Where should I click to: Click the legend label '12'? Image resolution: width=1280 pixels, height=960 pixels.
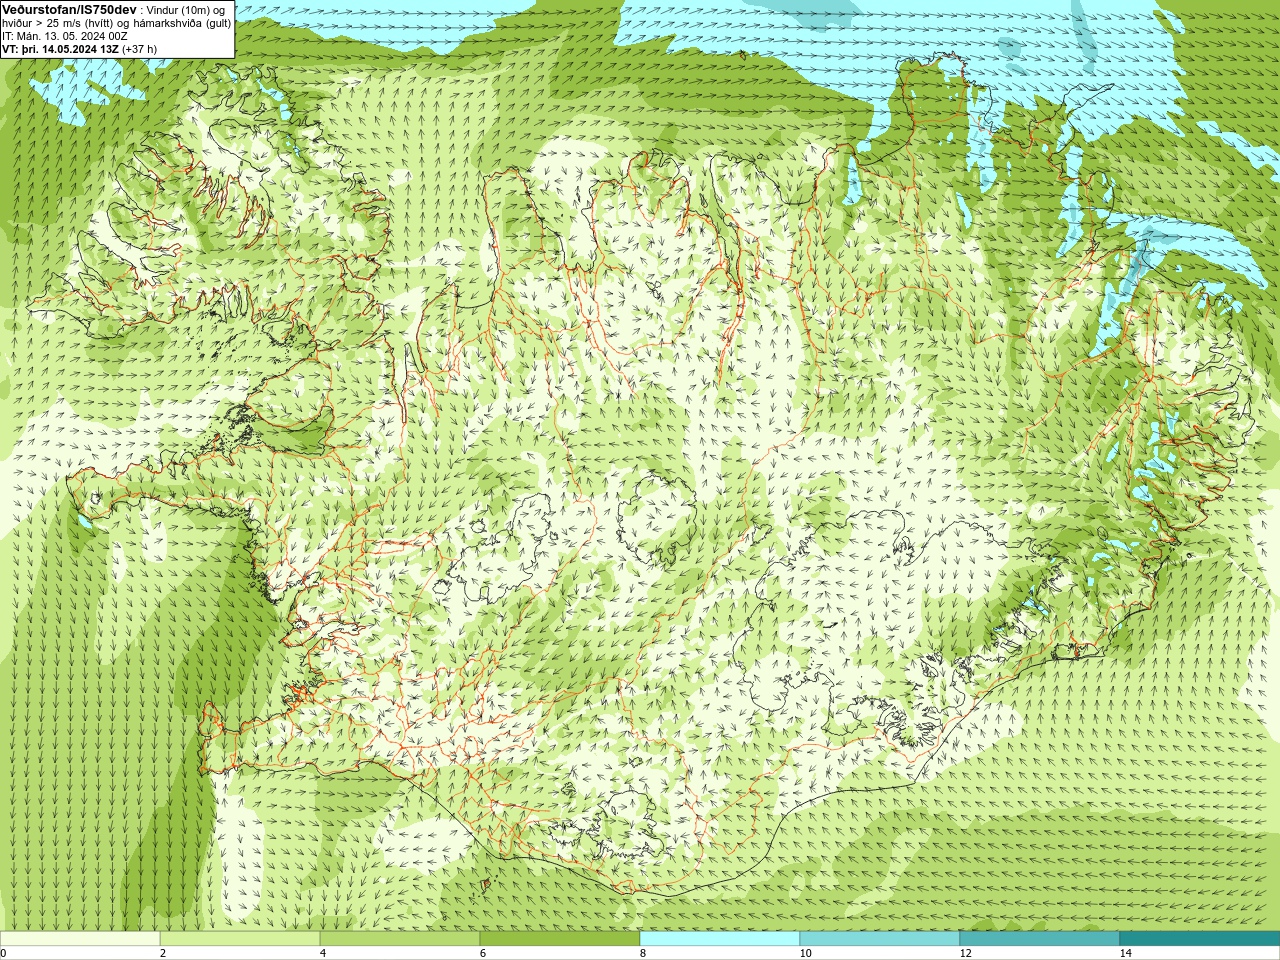point(965,953)
